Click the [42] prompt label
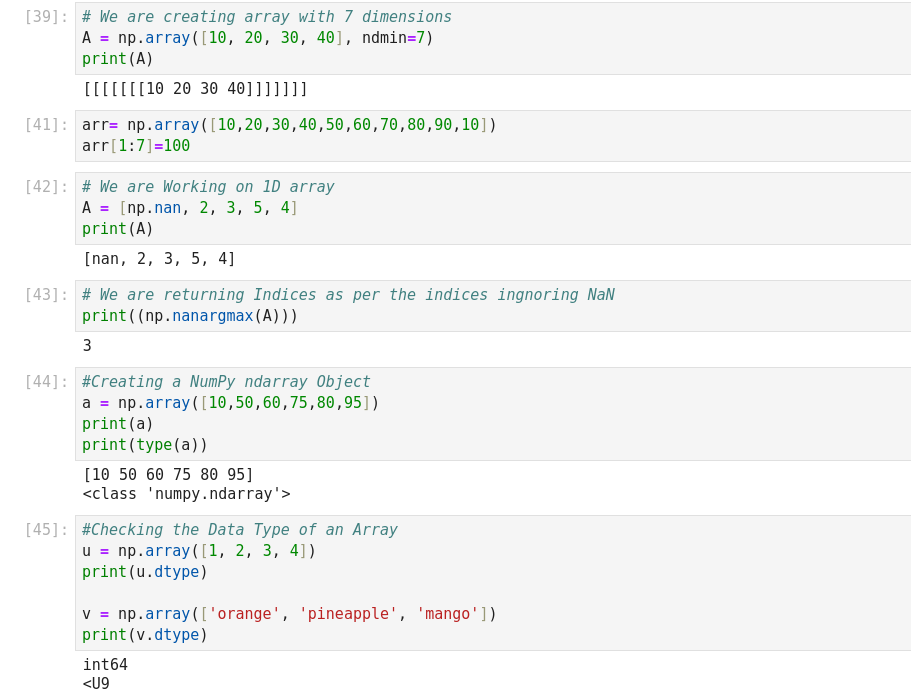Image resolution: width=911 pixels, height=700 pixels. [46, 187]
